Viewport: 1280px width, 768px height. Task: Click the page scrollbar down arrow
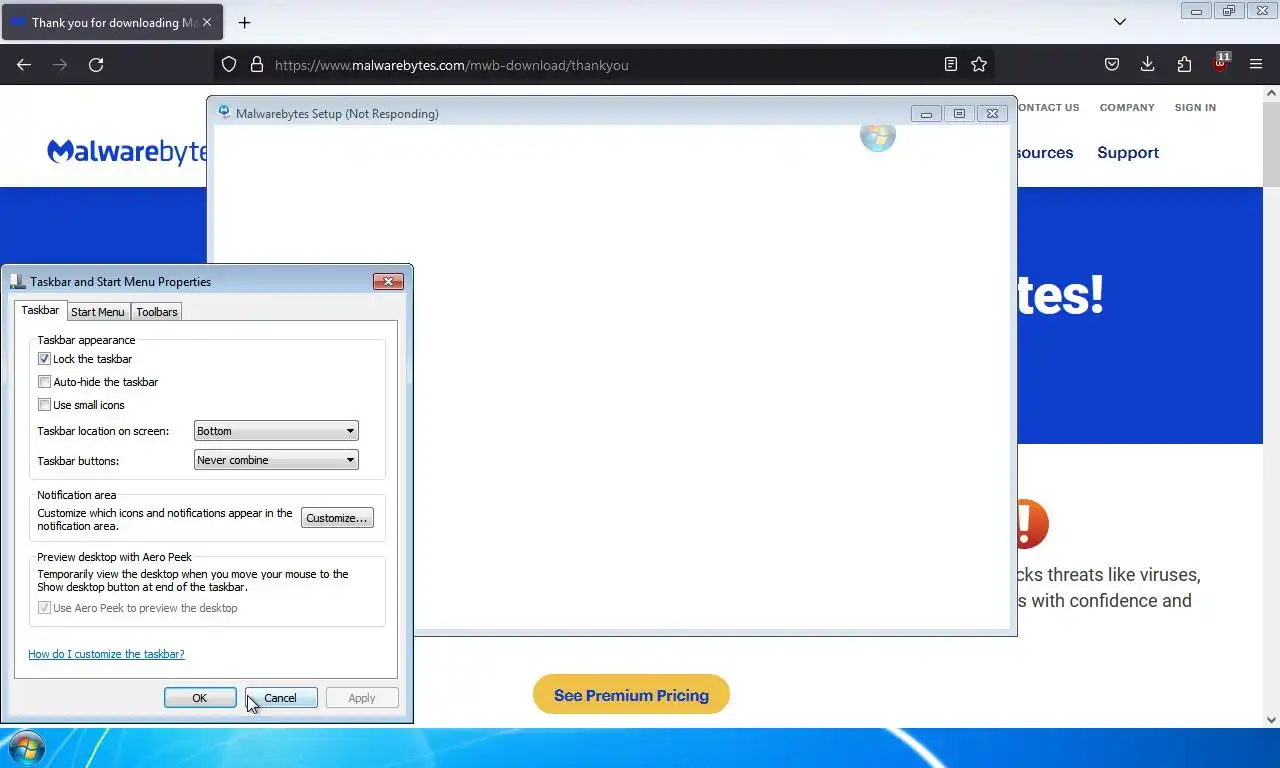tap(1271, 720)
